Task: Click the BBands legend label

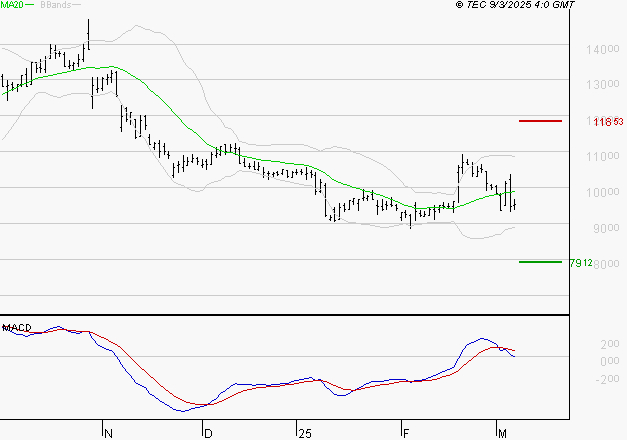Action: pyautogui.click(x=56, y=5)
